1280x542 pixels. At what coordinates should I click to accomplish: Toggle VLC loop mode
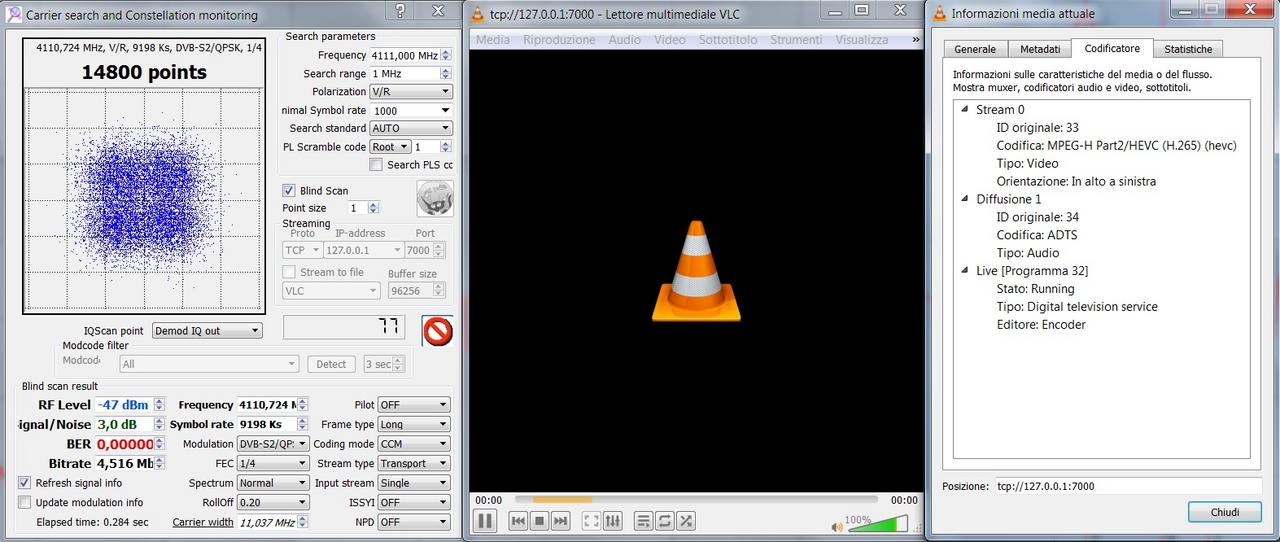[664, 521]
